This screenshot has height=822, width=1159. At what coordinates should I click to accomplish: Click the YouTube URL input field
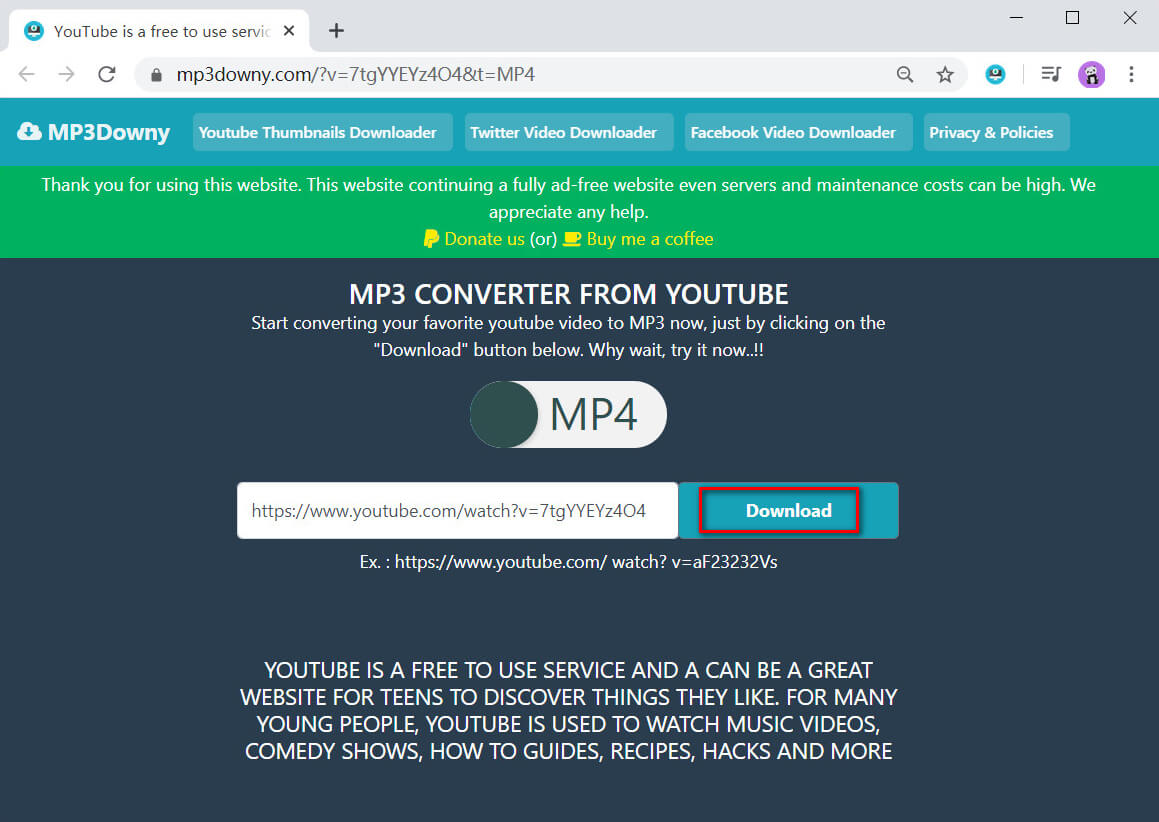tap(458, 511)
